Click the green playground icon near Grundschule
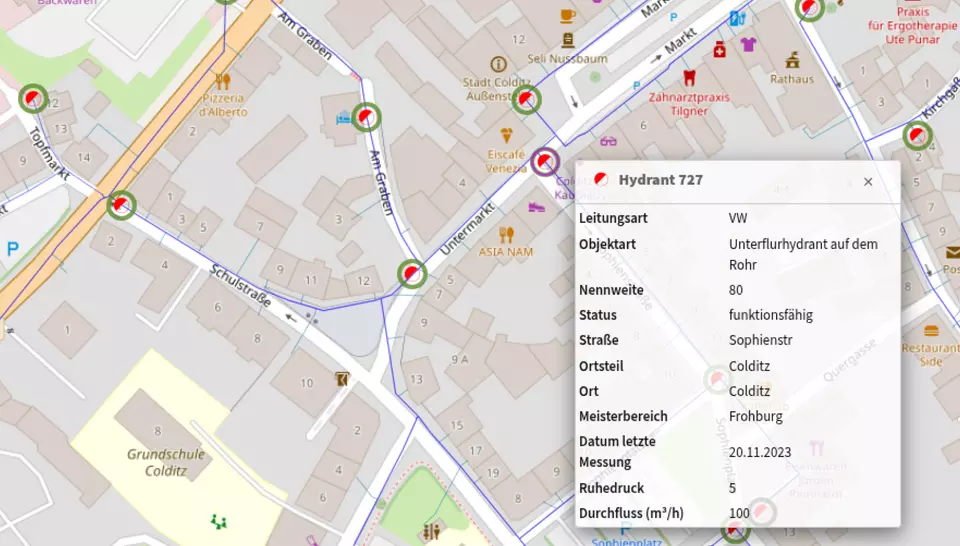 219,522
